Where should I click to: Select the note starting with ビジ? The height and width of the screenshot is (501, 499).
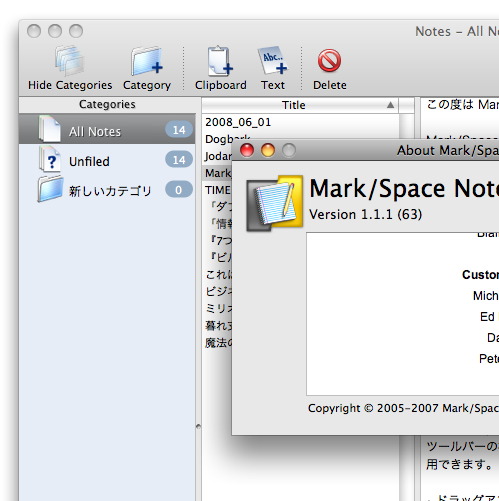coord(217,291)
